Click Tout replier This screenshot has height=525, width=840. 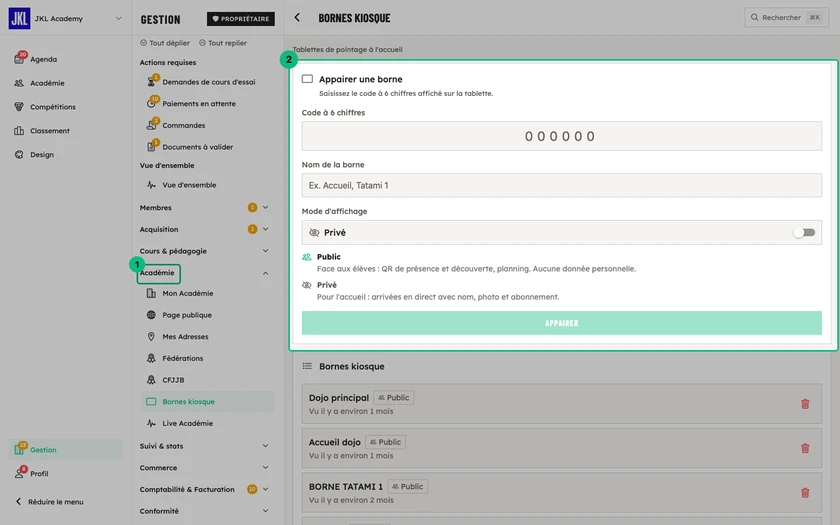(x=223, y=43)
